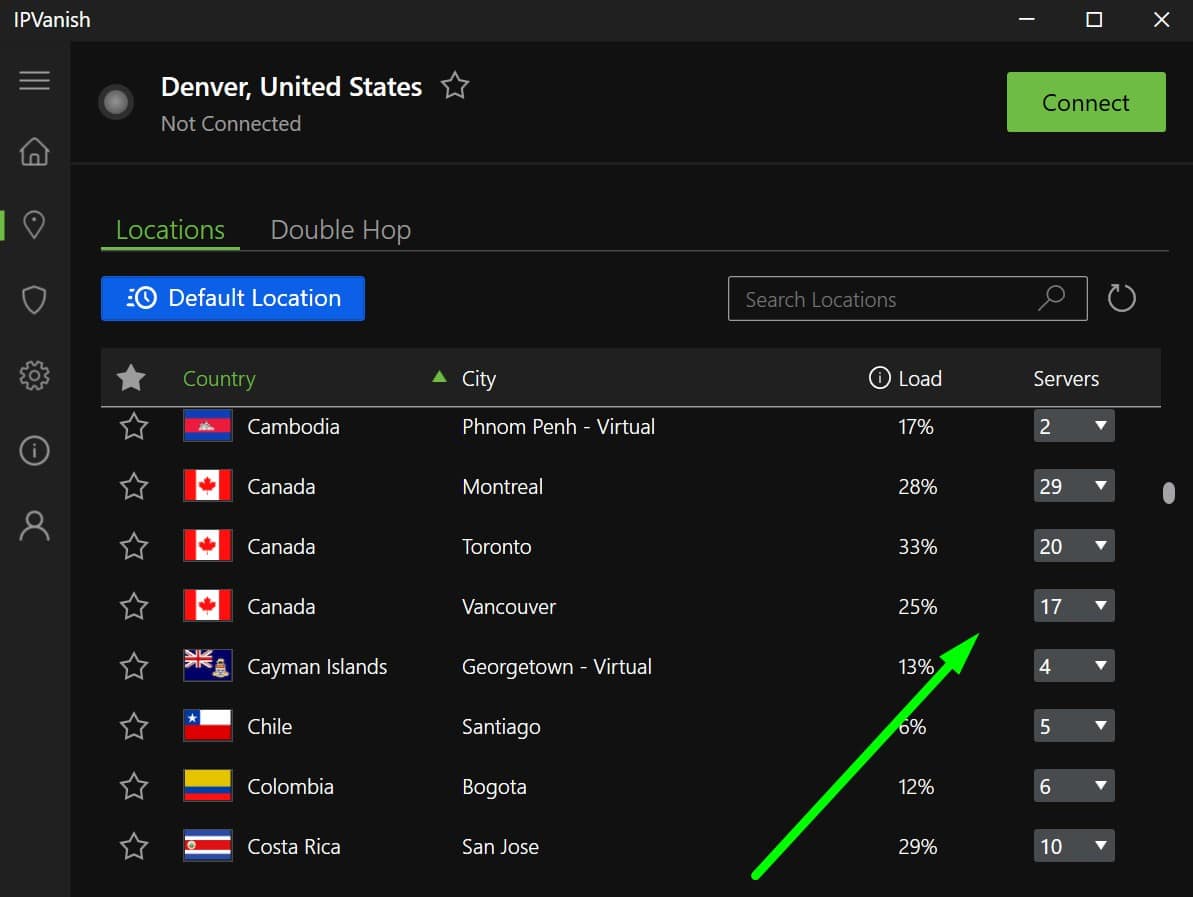Click the Cayman Islands flag icon
This screenshot has width=1193, height=897.
[207, 666]
